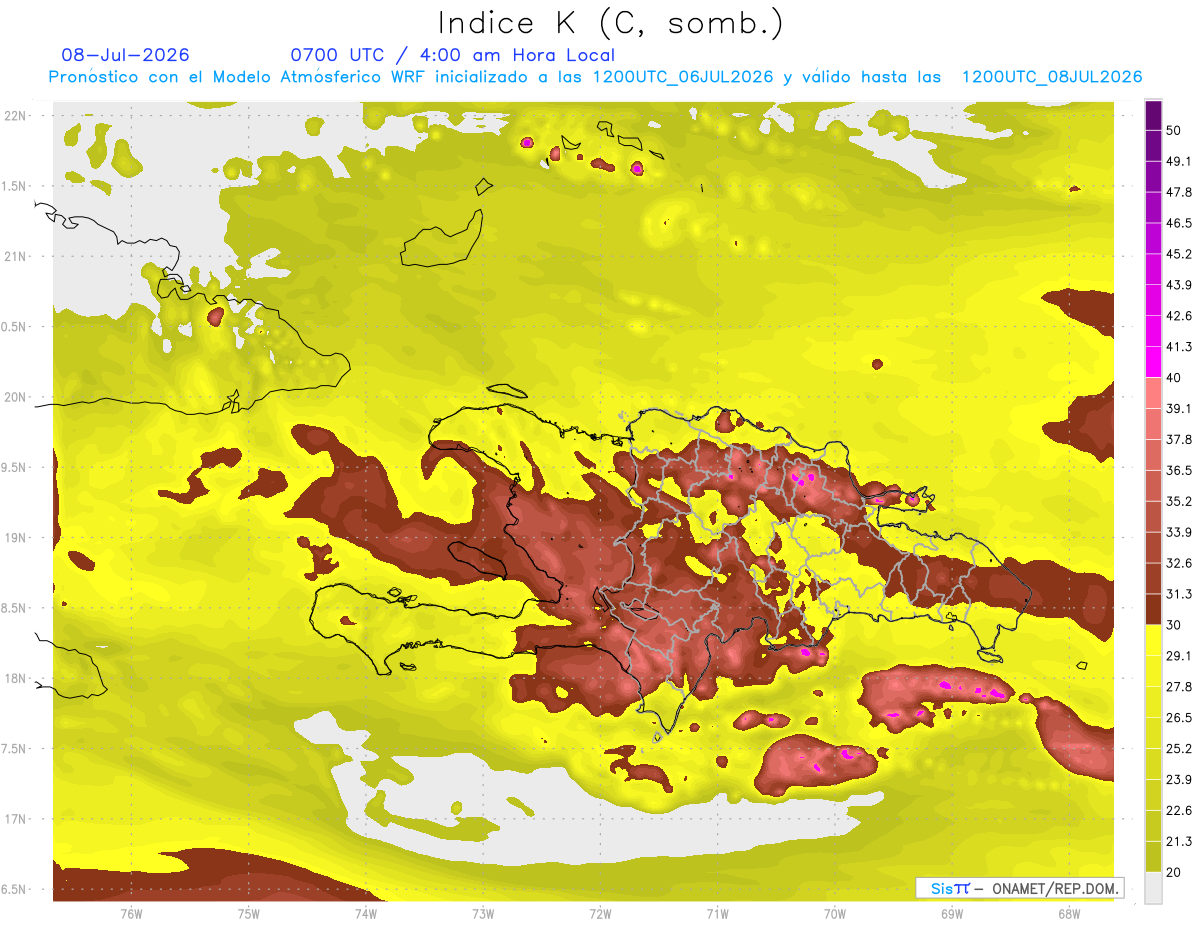The height and width of the screenshot is (927, 1200).
Task: Select the 17N latitude label
Action: pos(17,819)
